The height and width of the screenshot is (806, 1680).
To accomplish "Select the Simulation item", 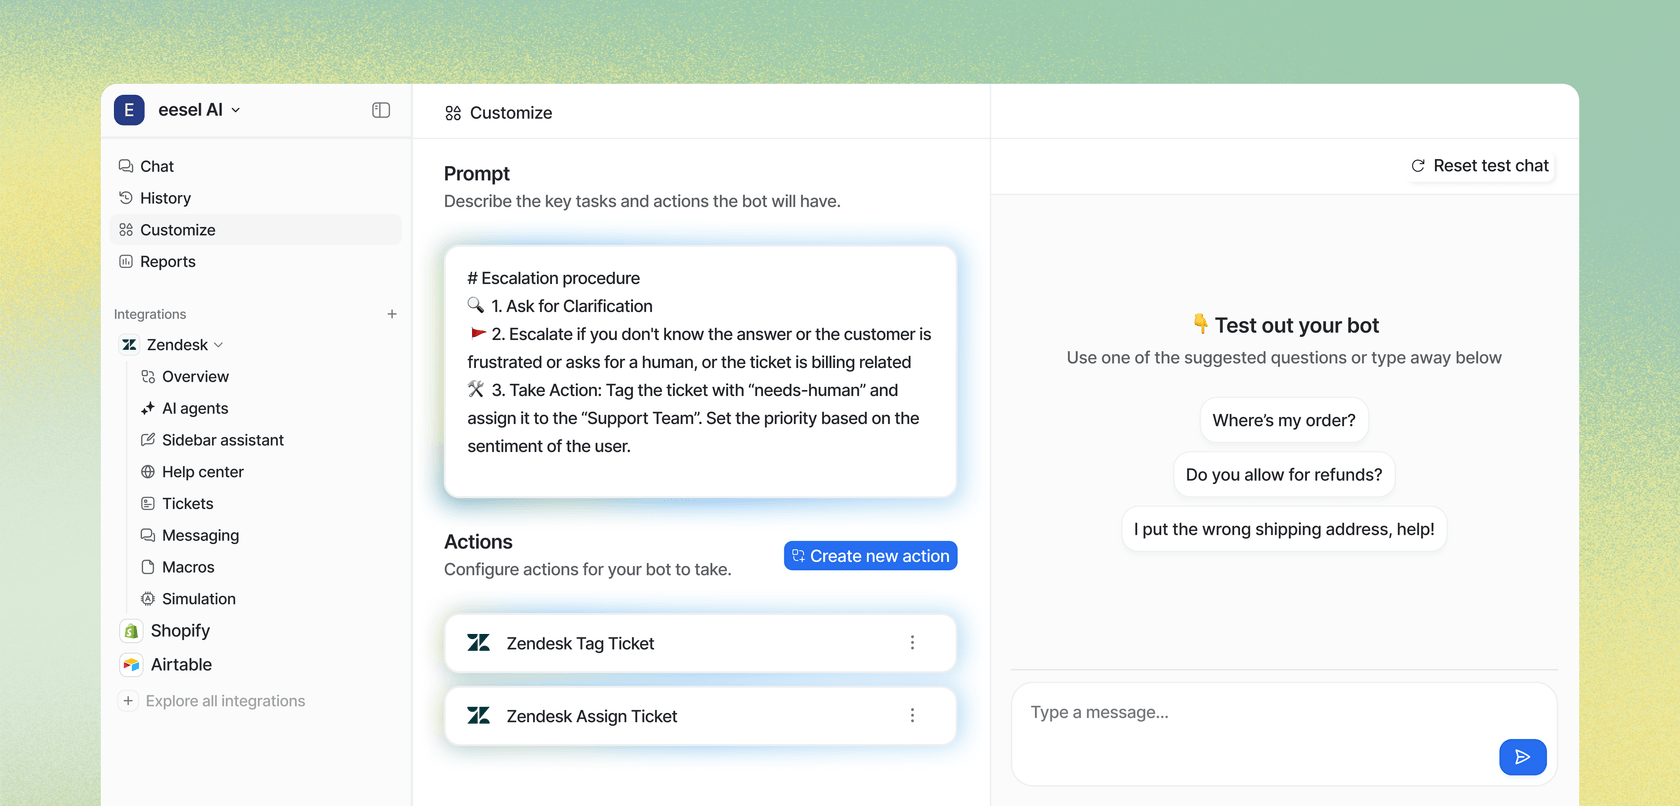I will pyautogui.click(x=198, y=599).
